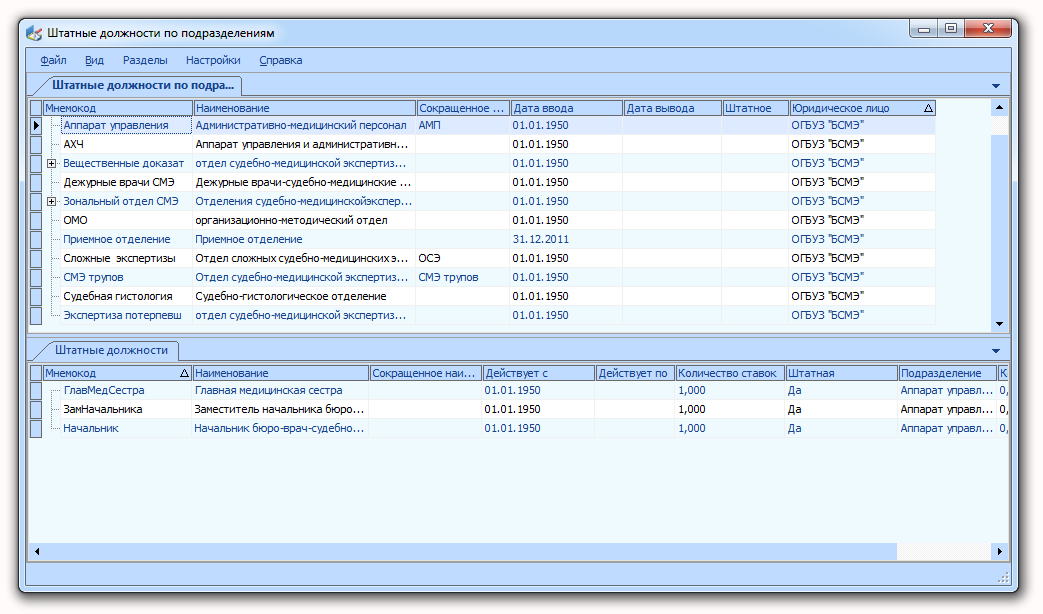
Task: Tick the row checkbox for АХЧ
Action: tap(36, 144)
